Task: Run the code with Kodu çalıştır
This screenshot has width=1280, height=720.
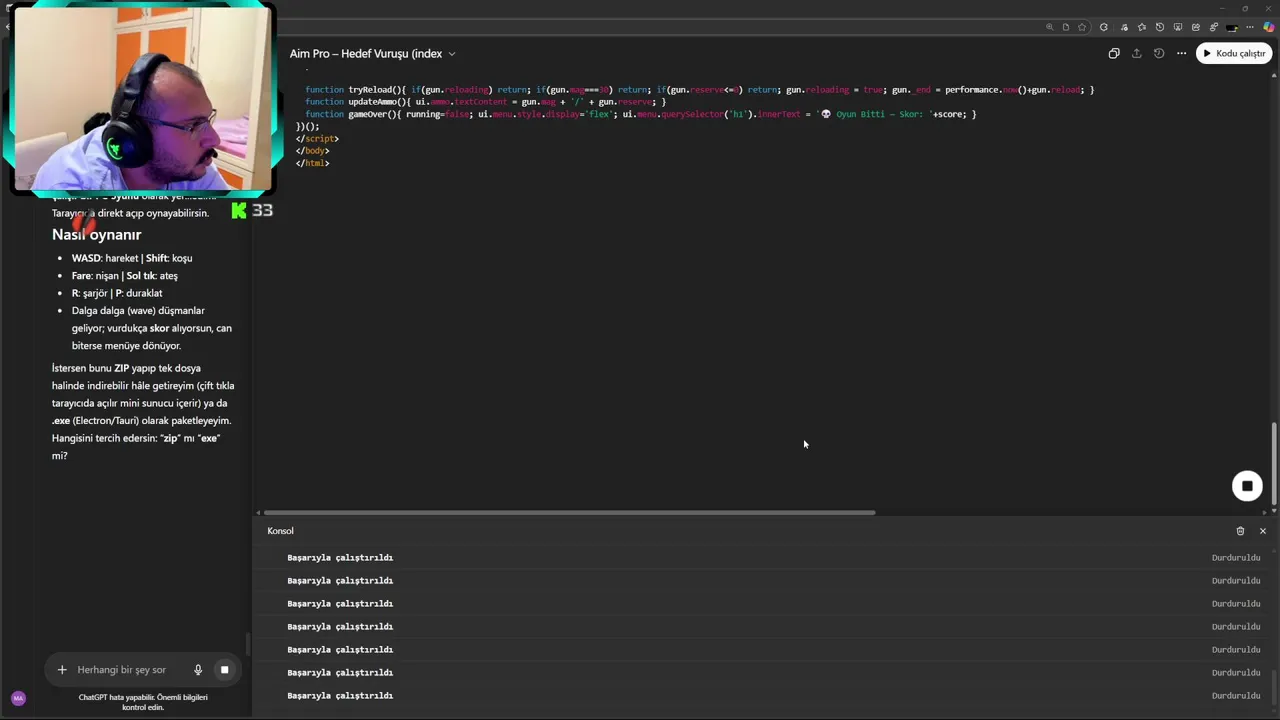Action: (x=1233, y=53)
